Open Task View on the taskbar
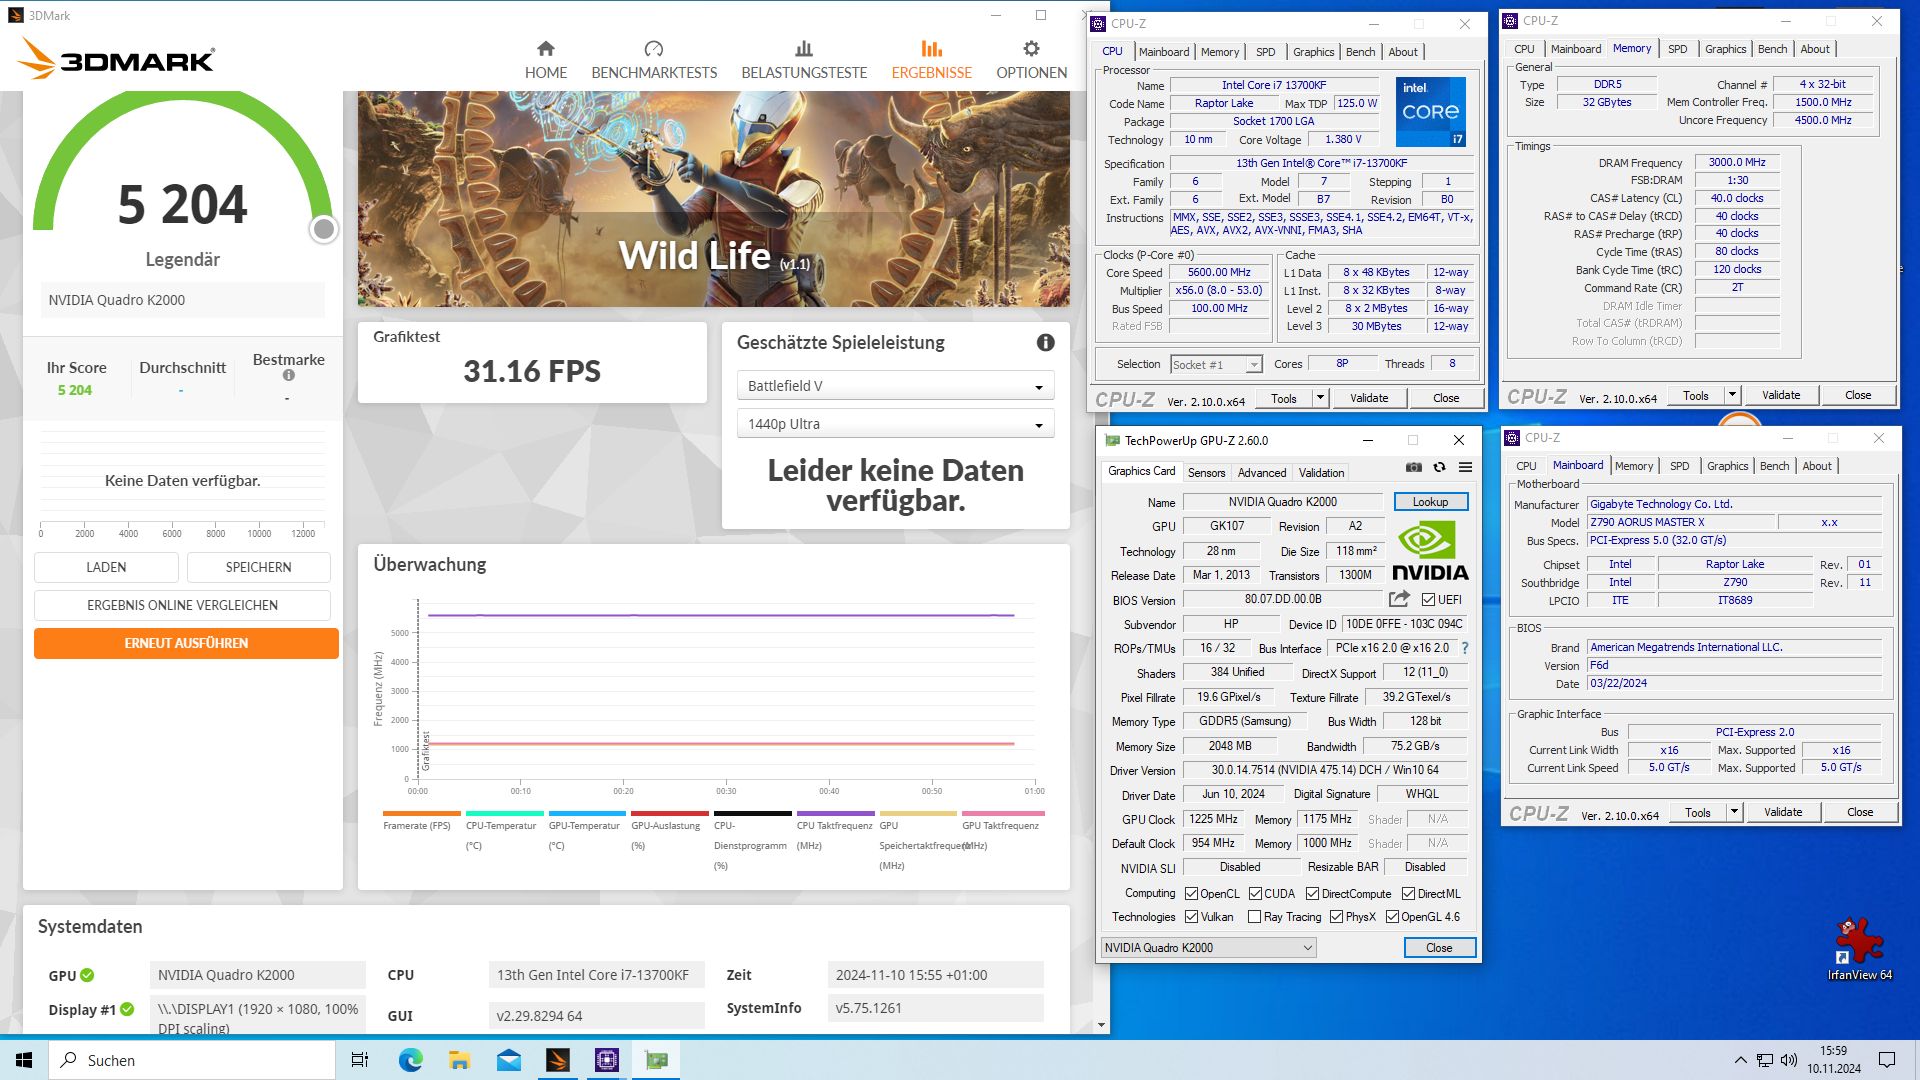Image resolution: width=1920 pixels, height=1080 pixels. click(x=360, y=1060)
